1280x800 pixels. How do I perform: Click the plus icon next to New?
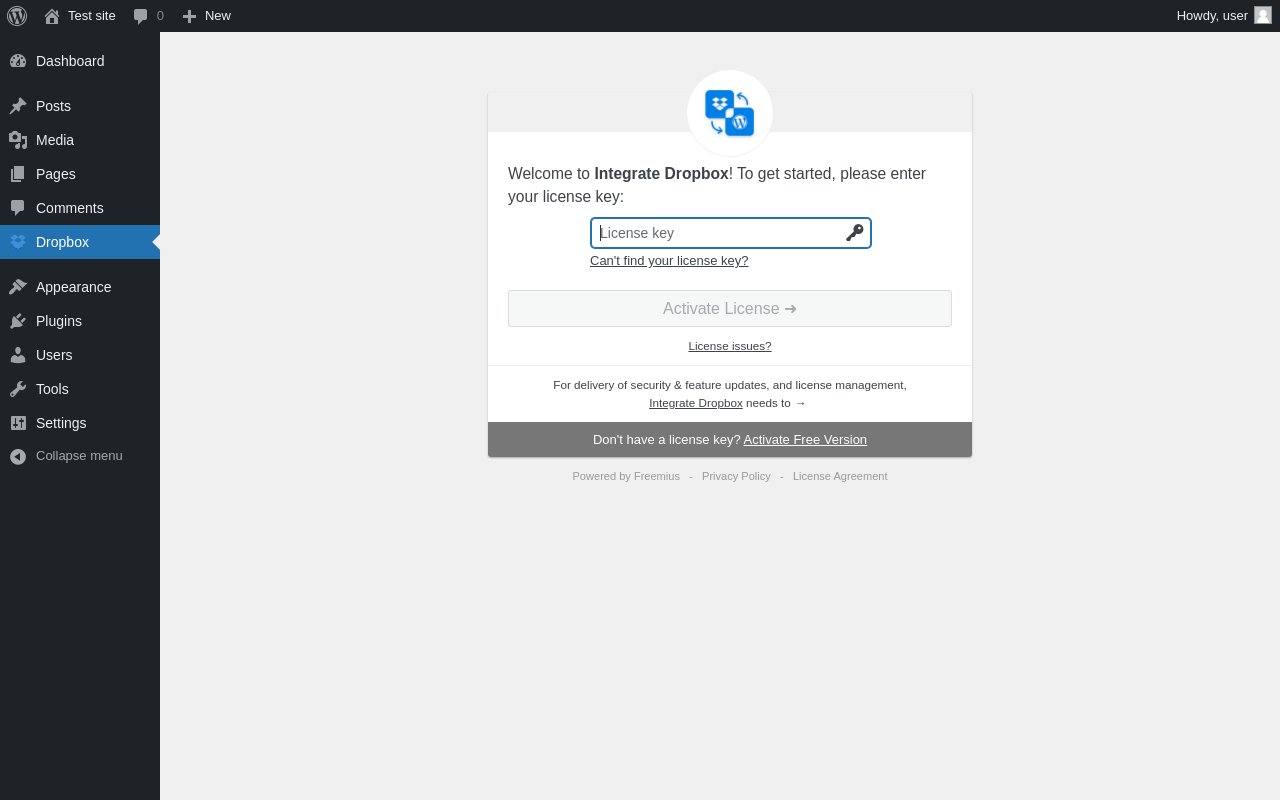click(x=189, y=16)
